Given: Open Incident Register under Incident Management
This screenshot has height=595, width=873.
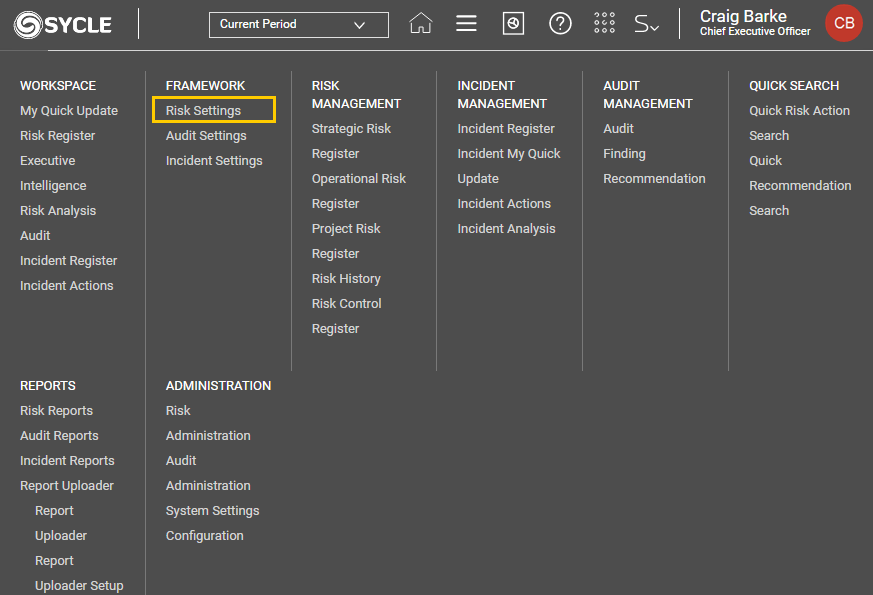Looking at the screenshot, I should click(506, 129).
